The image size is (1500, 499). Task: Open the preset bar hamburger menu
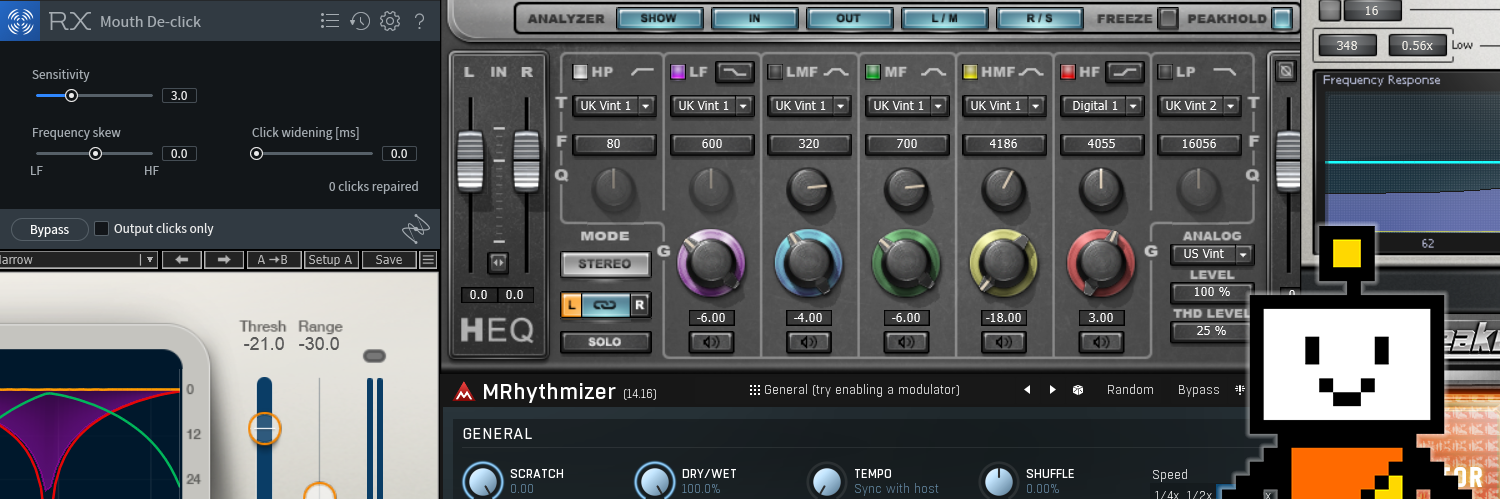[428, 259]
